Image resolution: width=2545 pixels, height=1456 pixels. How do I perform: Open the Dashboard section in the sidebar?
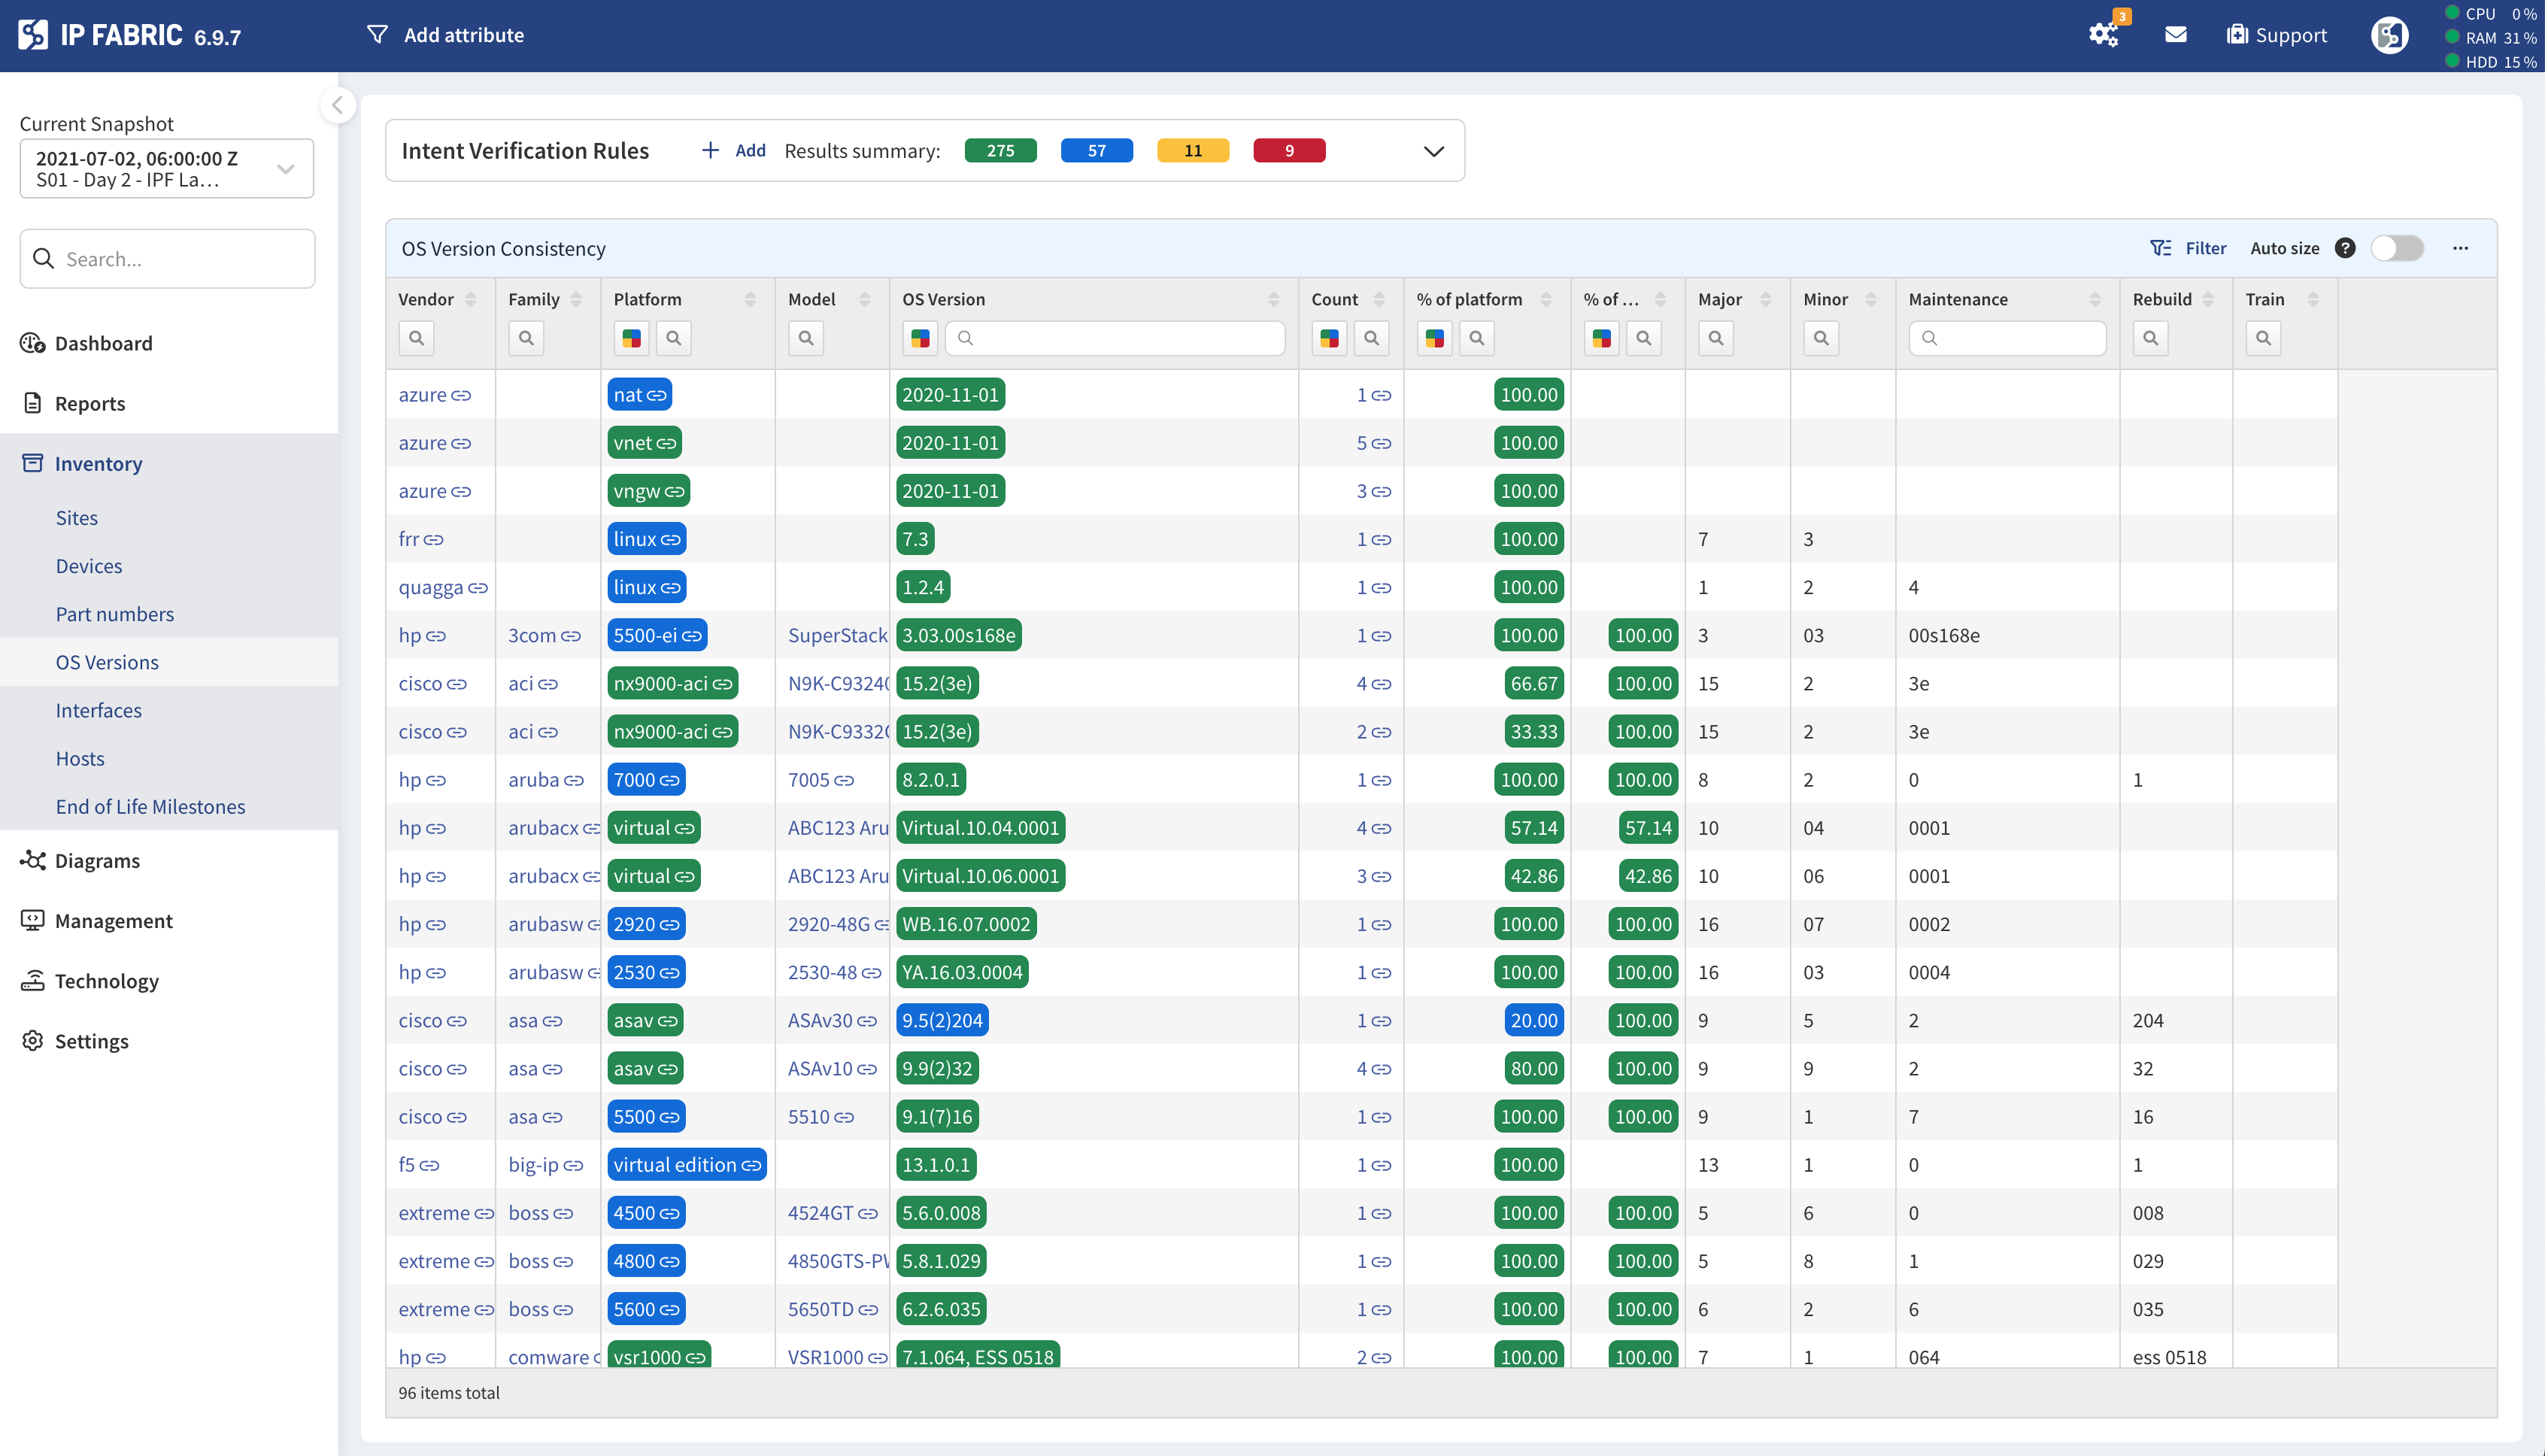102,343
